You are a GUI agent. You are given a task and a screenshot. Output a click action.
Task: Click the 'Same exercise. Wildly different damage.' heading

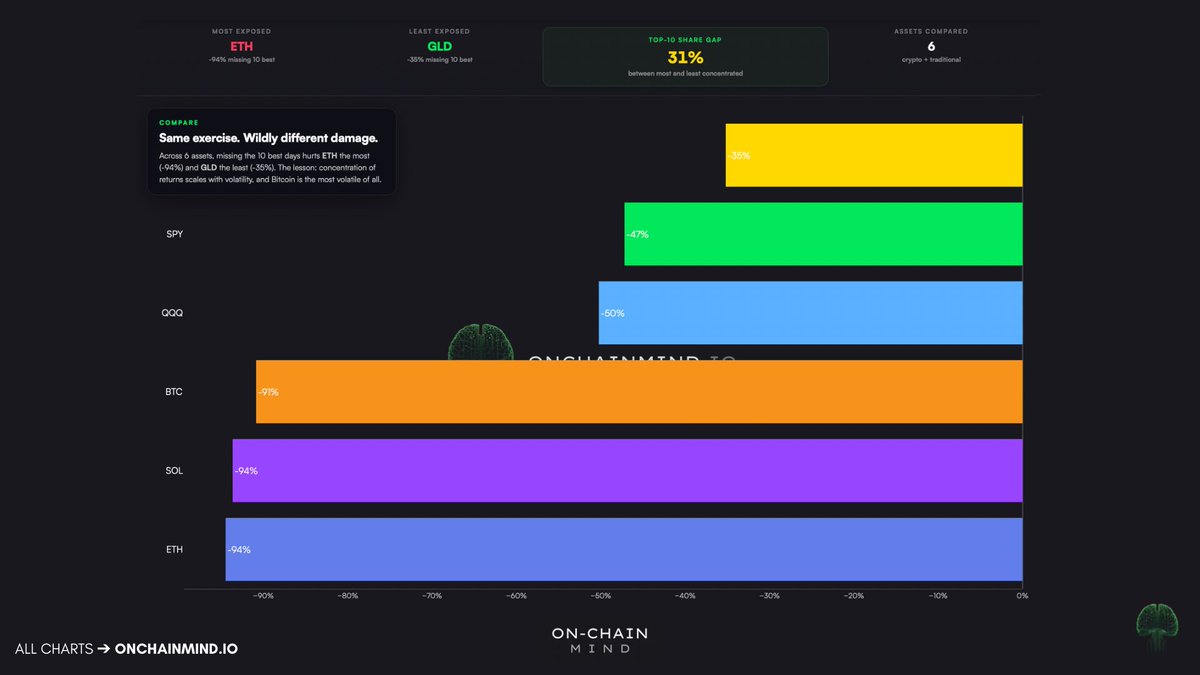point(269,138)
